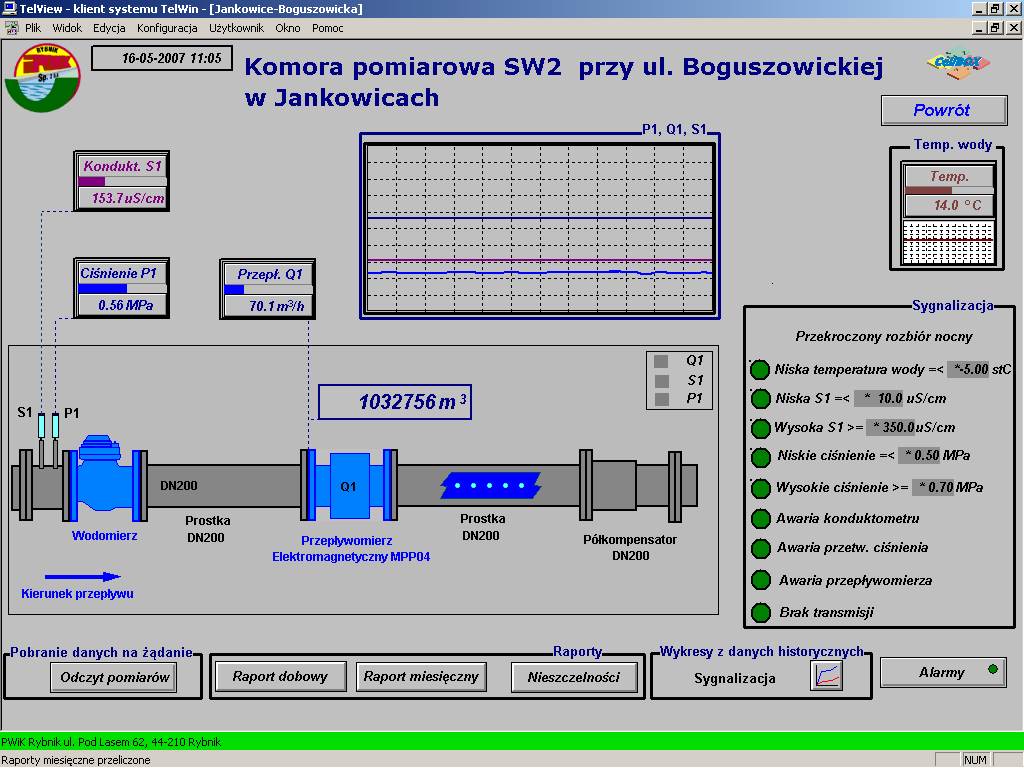Toggle the P1 legend square
The width and height of the screenshot is (1024, 768).
(x=662, y=399)
